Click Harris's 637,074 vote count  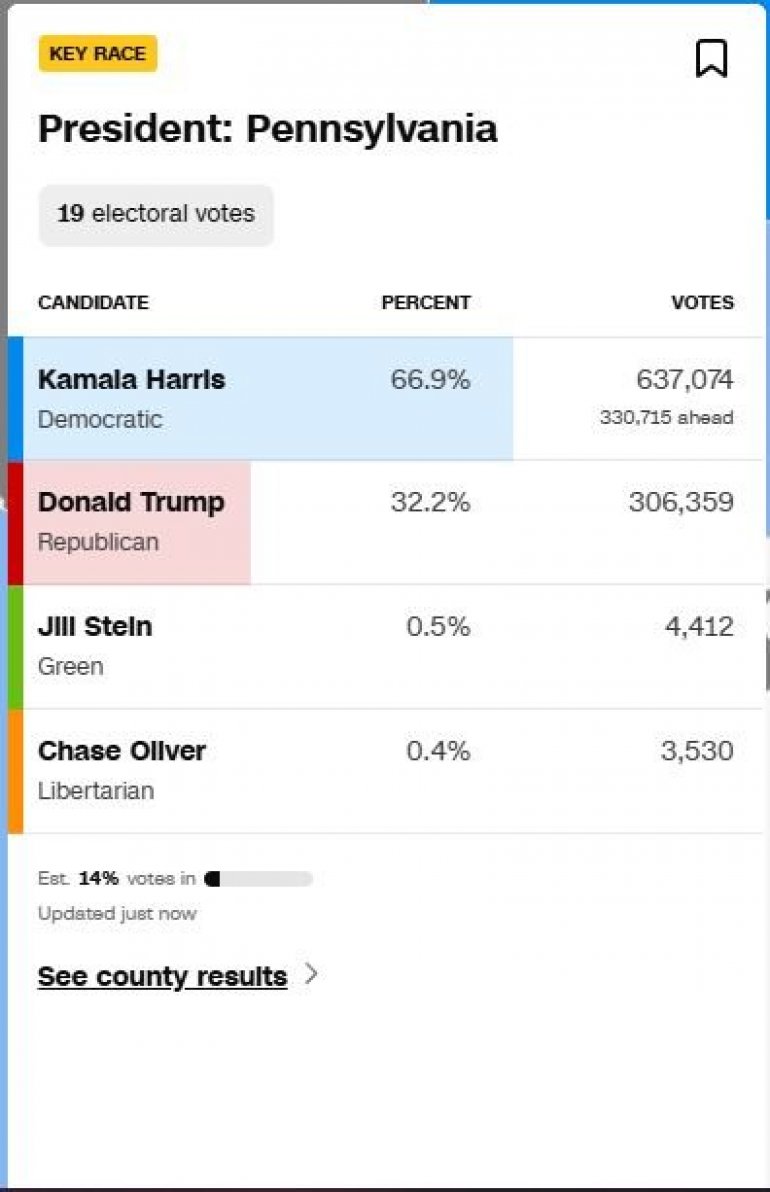[x=684, y=380]
